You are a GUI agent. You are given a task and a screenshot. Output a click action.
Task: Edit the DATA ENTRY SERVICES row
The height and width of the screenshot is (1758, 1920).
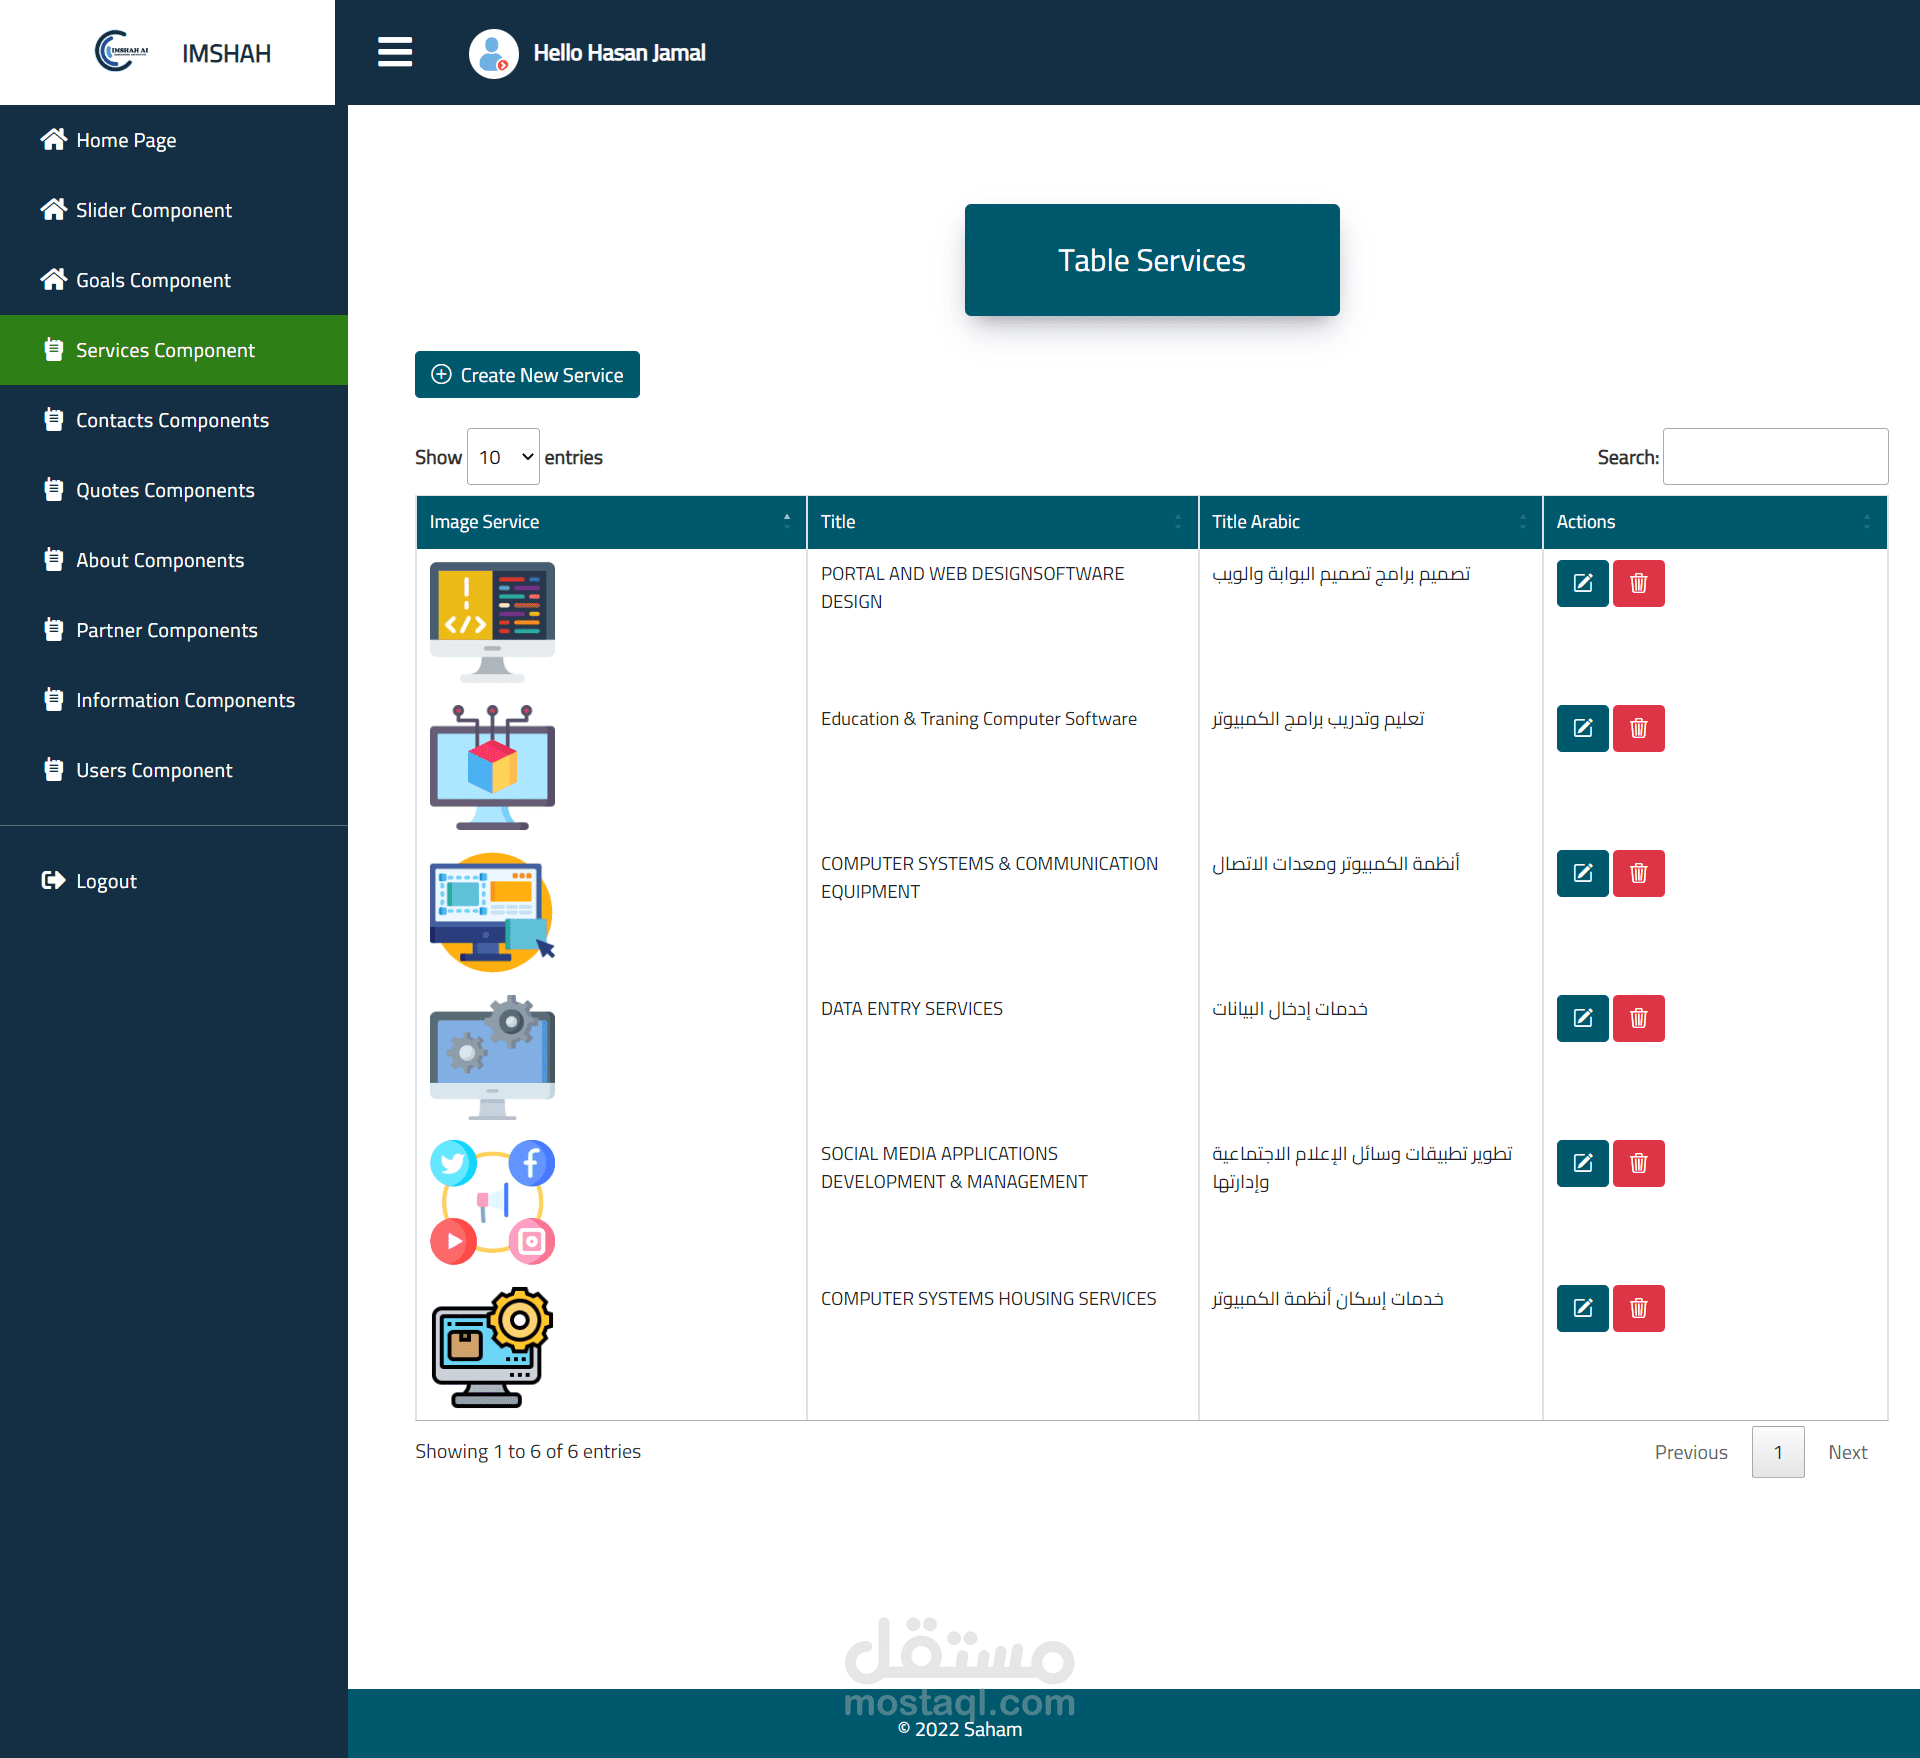1582,1018
